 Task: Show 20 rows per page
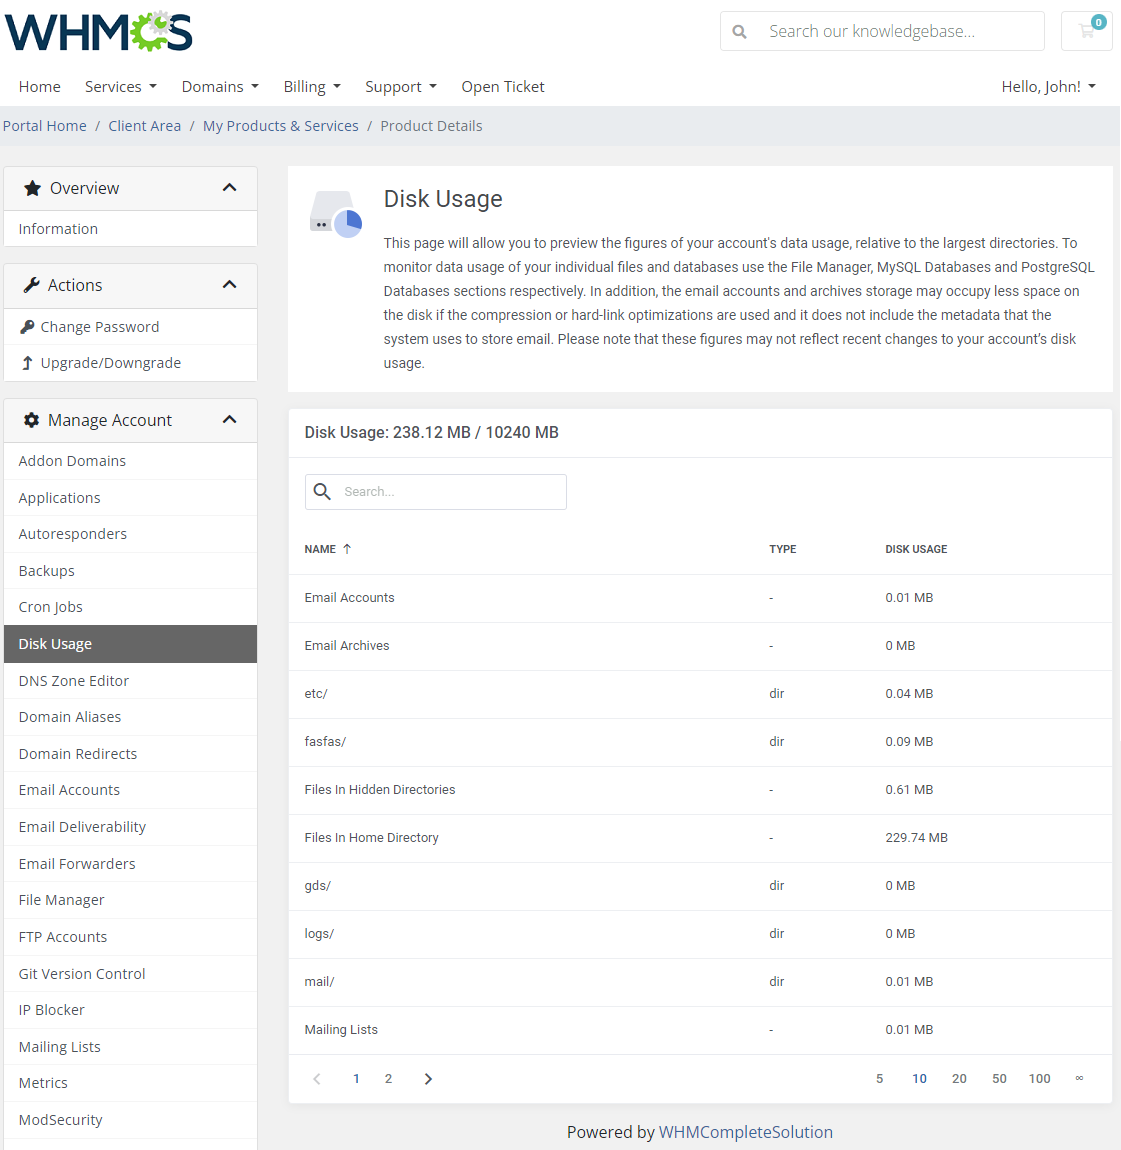coord(959,1079)
